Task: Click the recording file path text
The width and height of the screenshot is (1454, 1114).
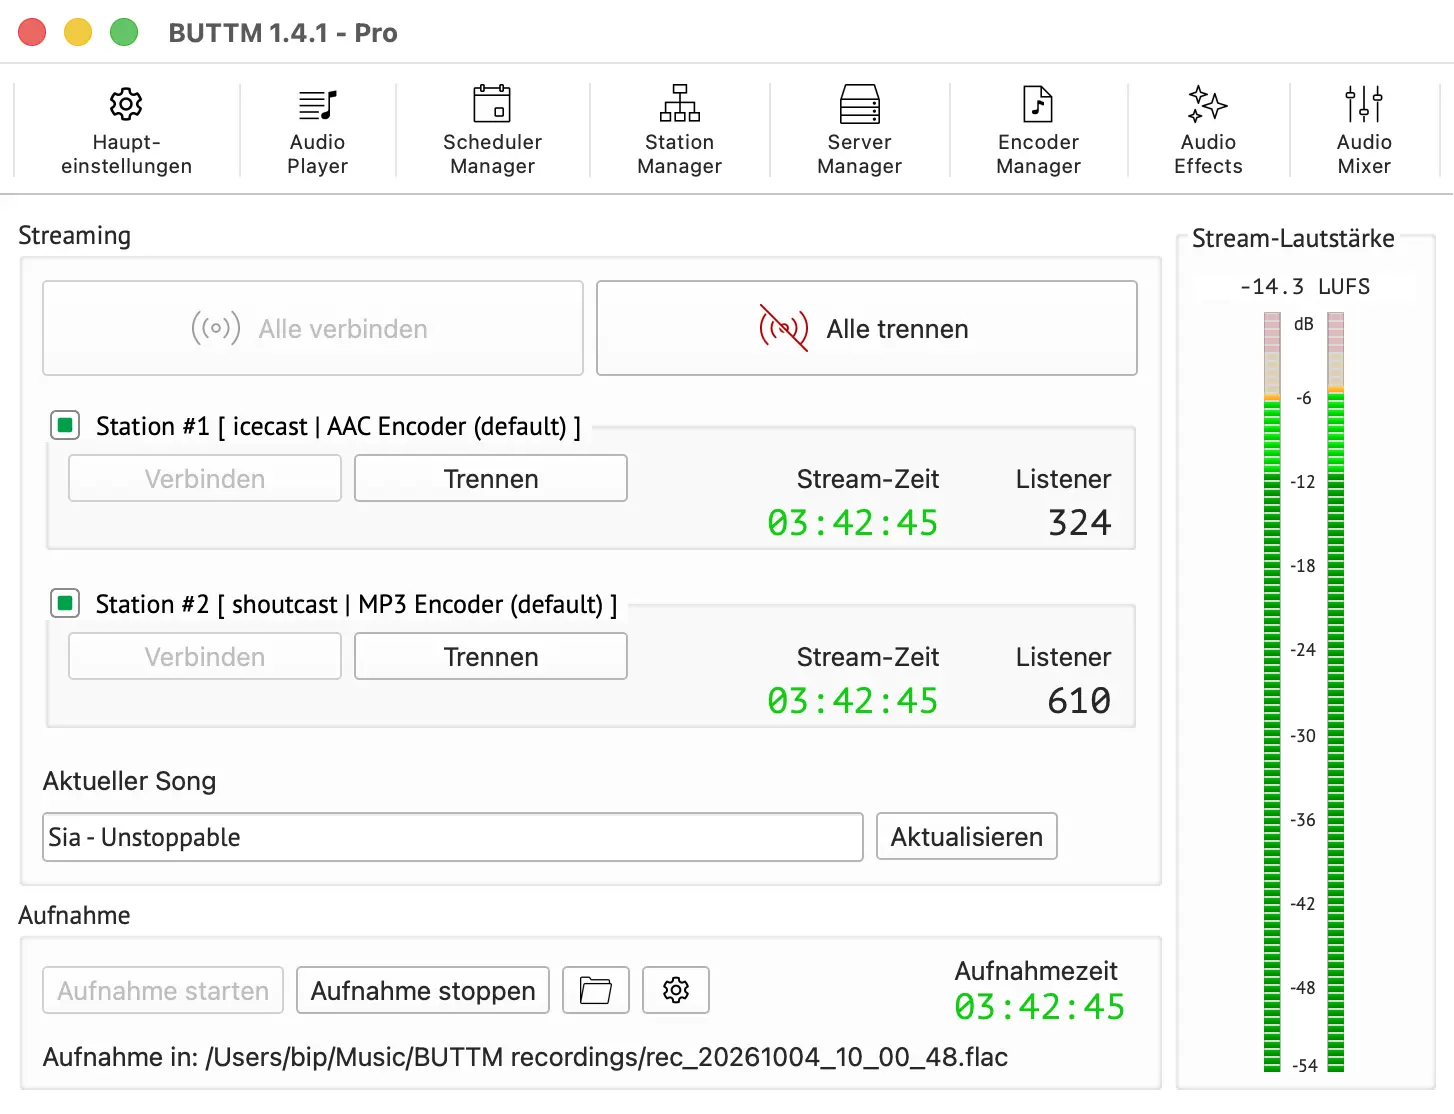Action: click(525, 1057)
